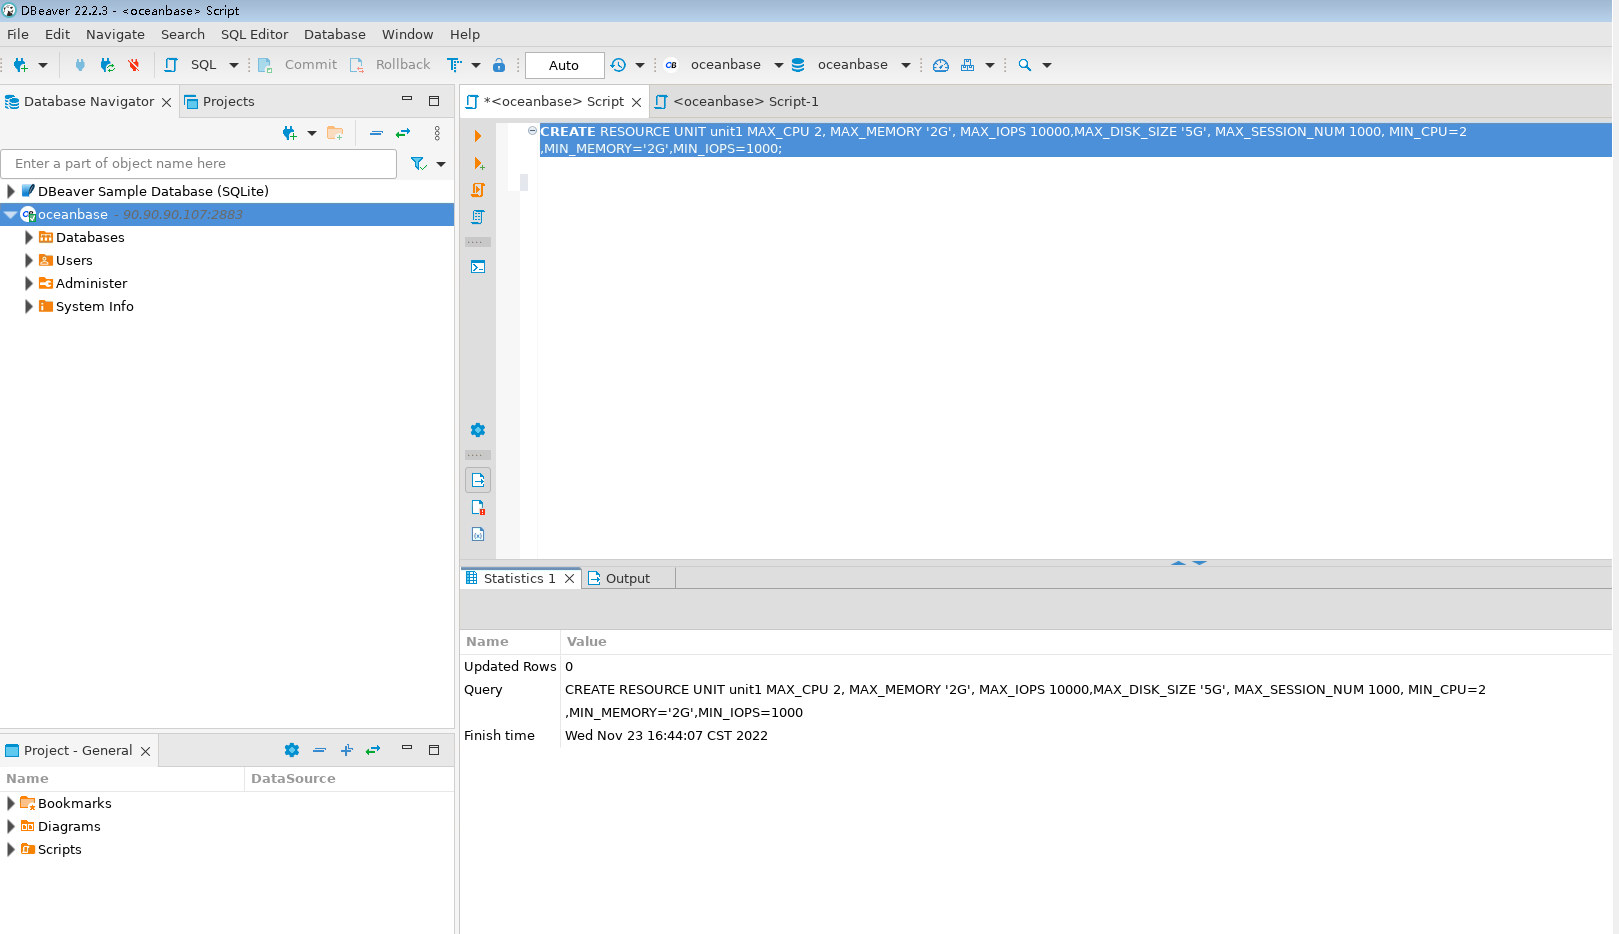This screenshot has height=934, width=1619.
Task: Click the Project panel collapse icon
Action: coord(319,750)
